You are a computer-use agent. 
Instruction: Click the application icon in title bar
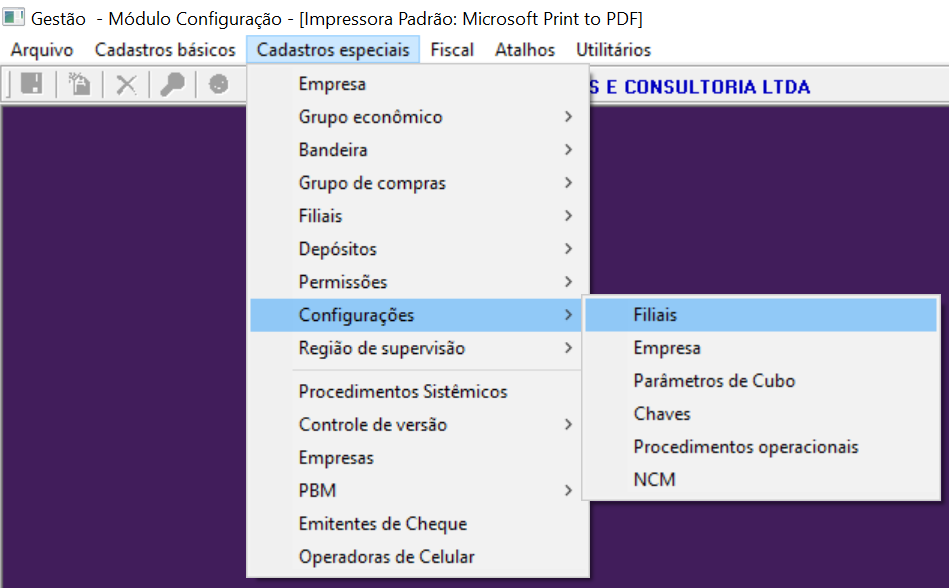(x=14, y=19)
